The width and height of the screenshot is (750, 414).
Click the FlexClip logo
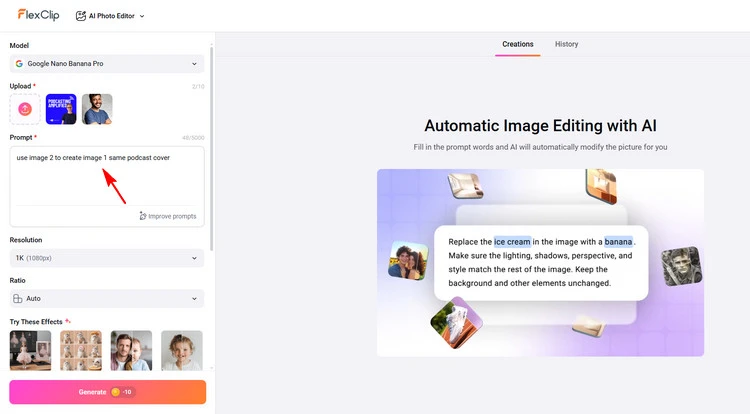[x=39, y=15]
